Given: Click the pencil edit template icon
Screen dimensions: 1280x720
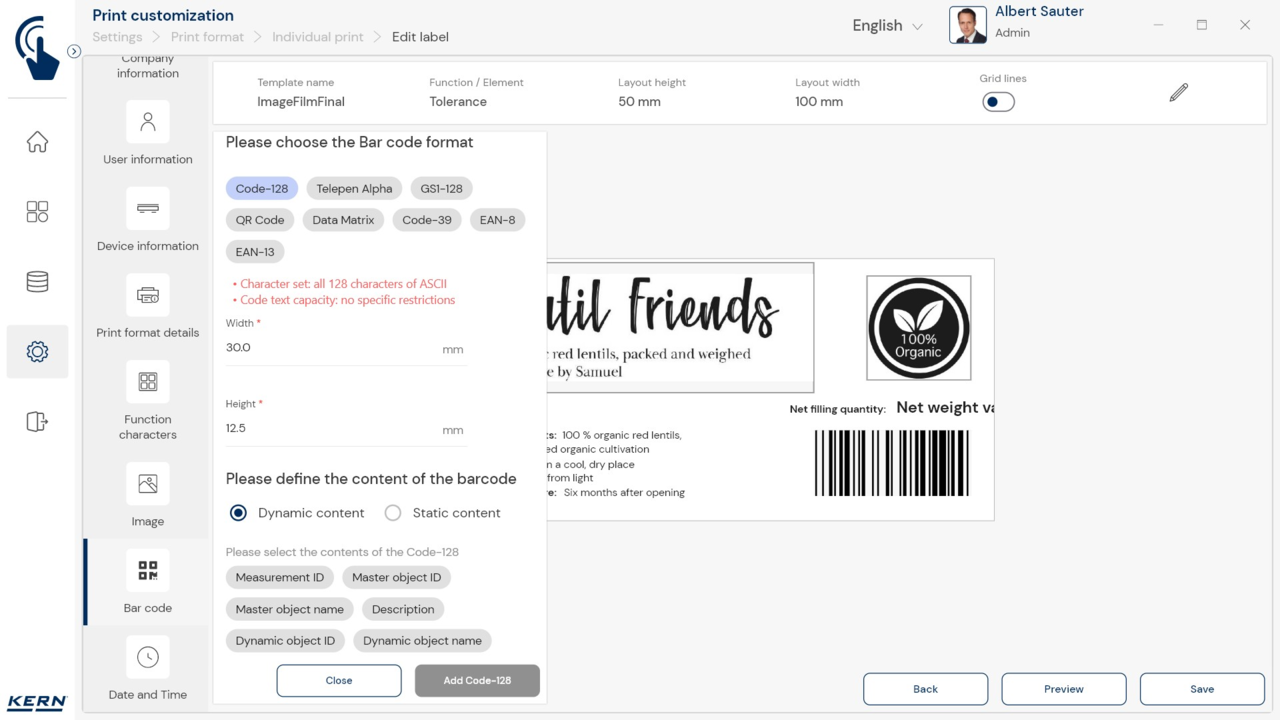Looking at the screenshot, I should pos(1179,93).
